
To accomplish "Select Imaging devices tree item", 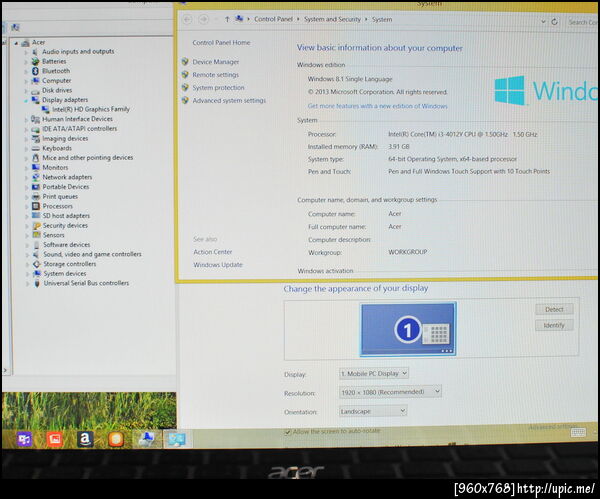I will coord(65,139).
